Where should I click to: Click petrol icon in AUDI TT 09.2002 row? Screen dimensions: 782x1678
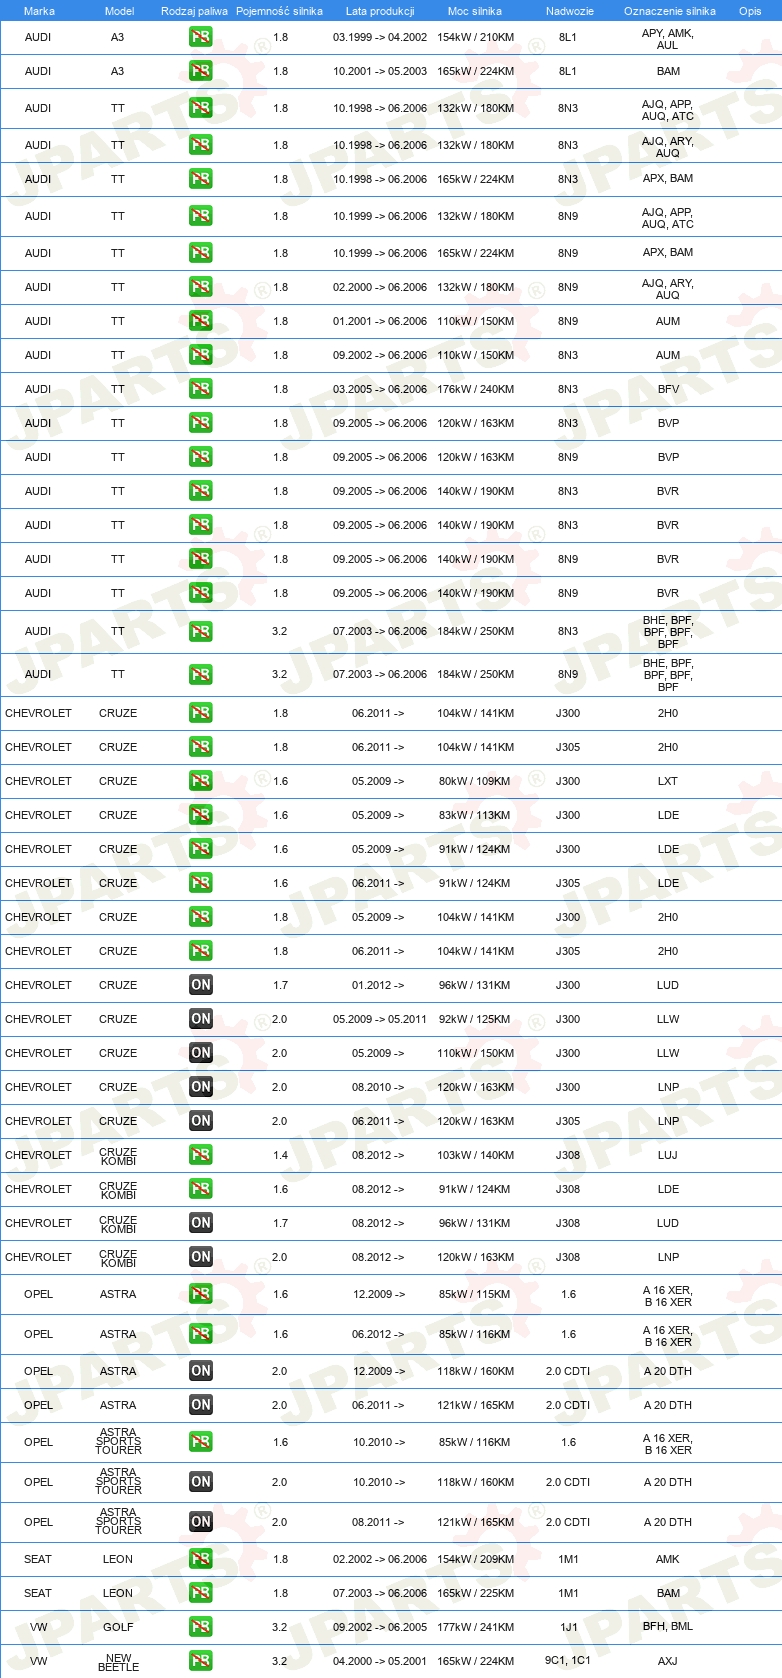point(200,355)
